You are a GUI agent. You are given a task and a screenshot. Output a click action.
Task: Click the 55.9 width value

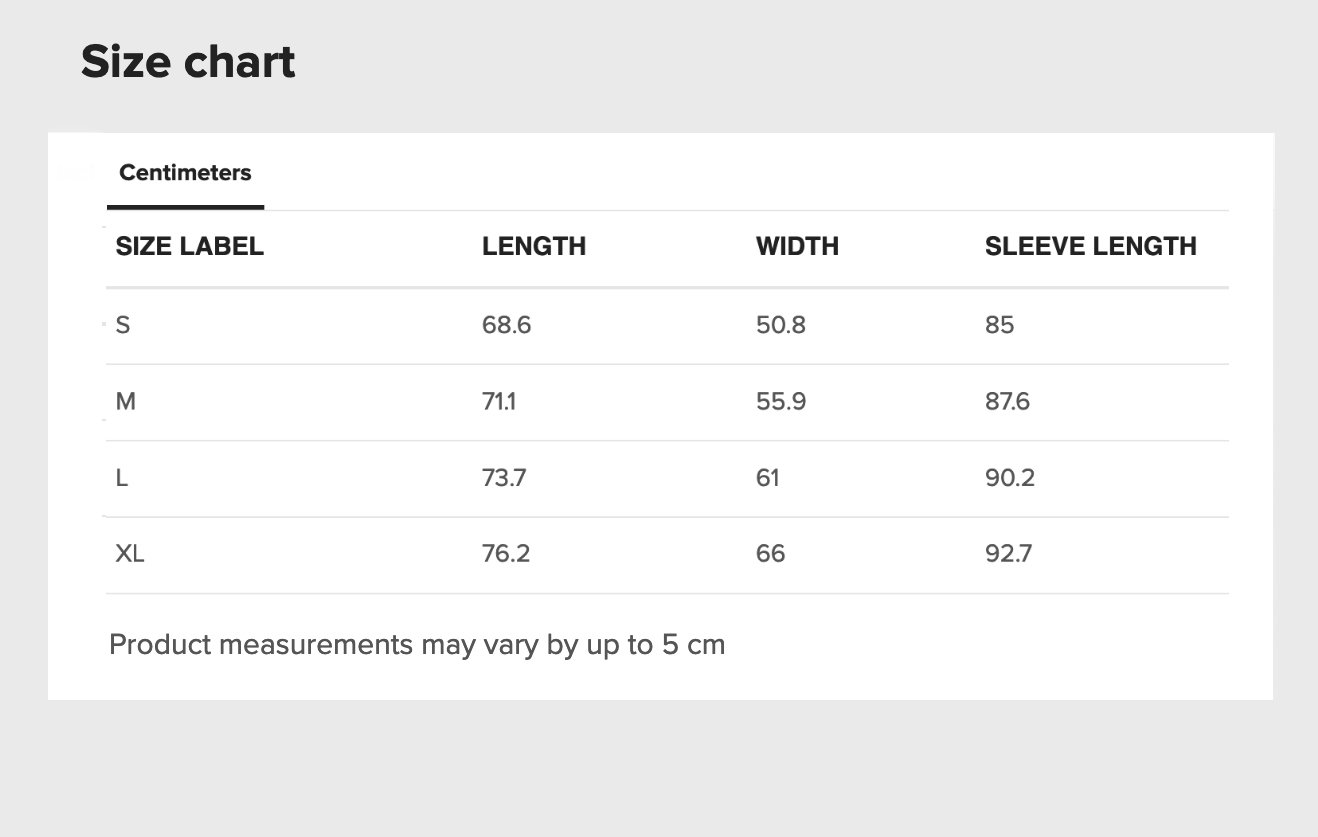point(781,402)
